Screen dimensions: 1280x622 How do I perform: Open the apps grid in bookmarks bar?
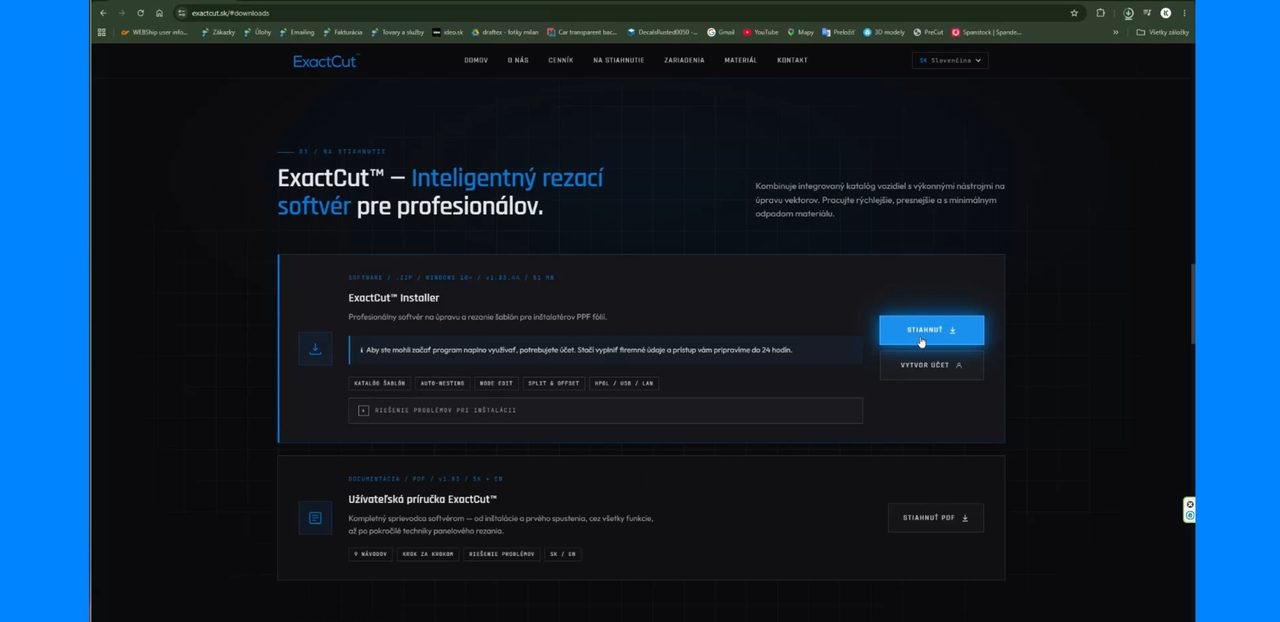coord(102,32)
